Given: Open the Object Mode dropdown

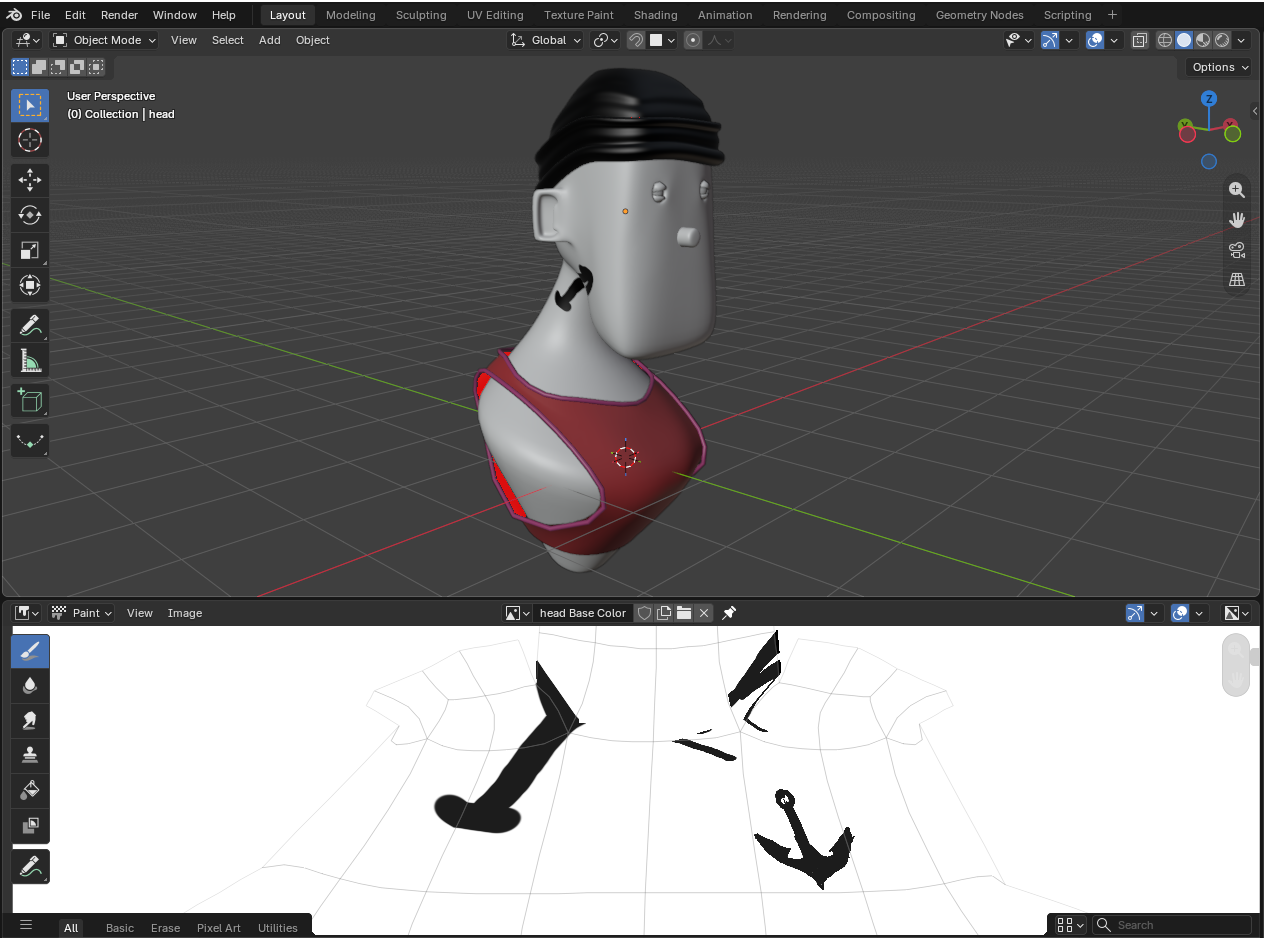Looking at the screenshot, I should [104, 40].
